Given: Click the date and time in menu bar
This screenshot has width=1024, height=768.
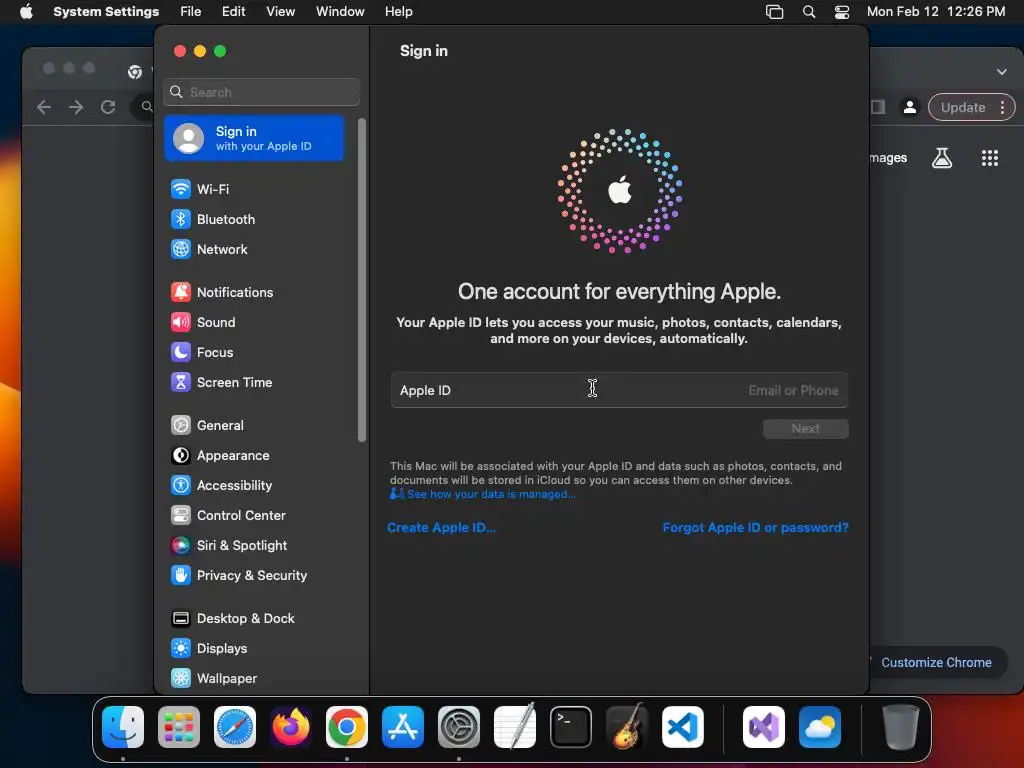Looking at the screenshot, I should 936,12.
